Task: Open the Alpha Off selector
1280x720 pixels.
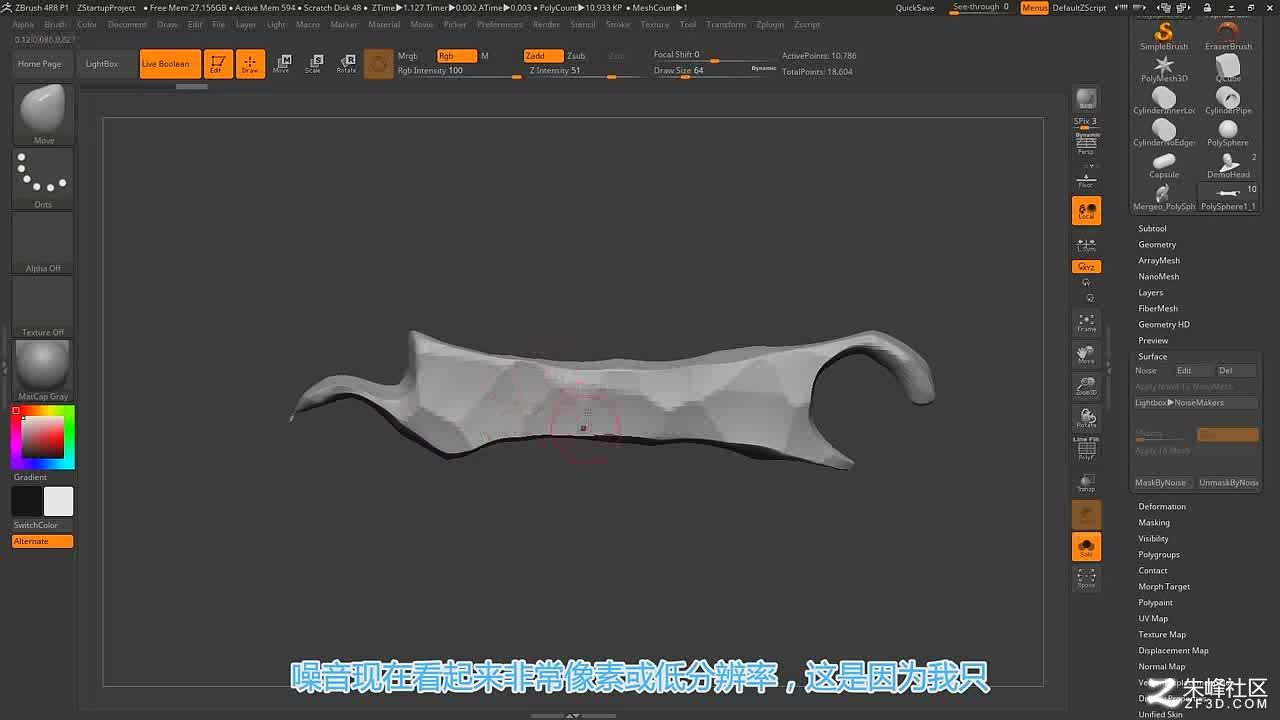Action: [43, 243]
